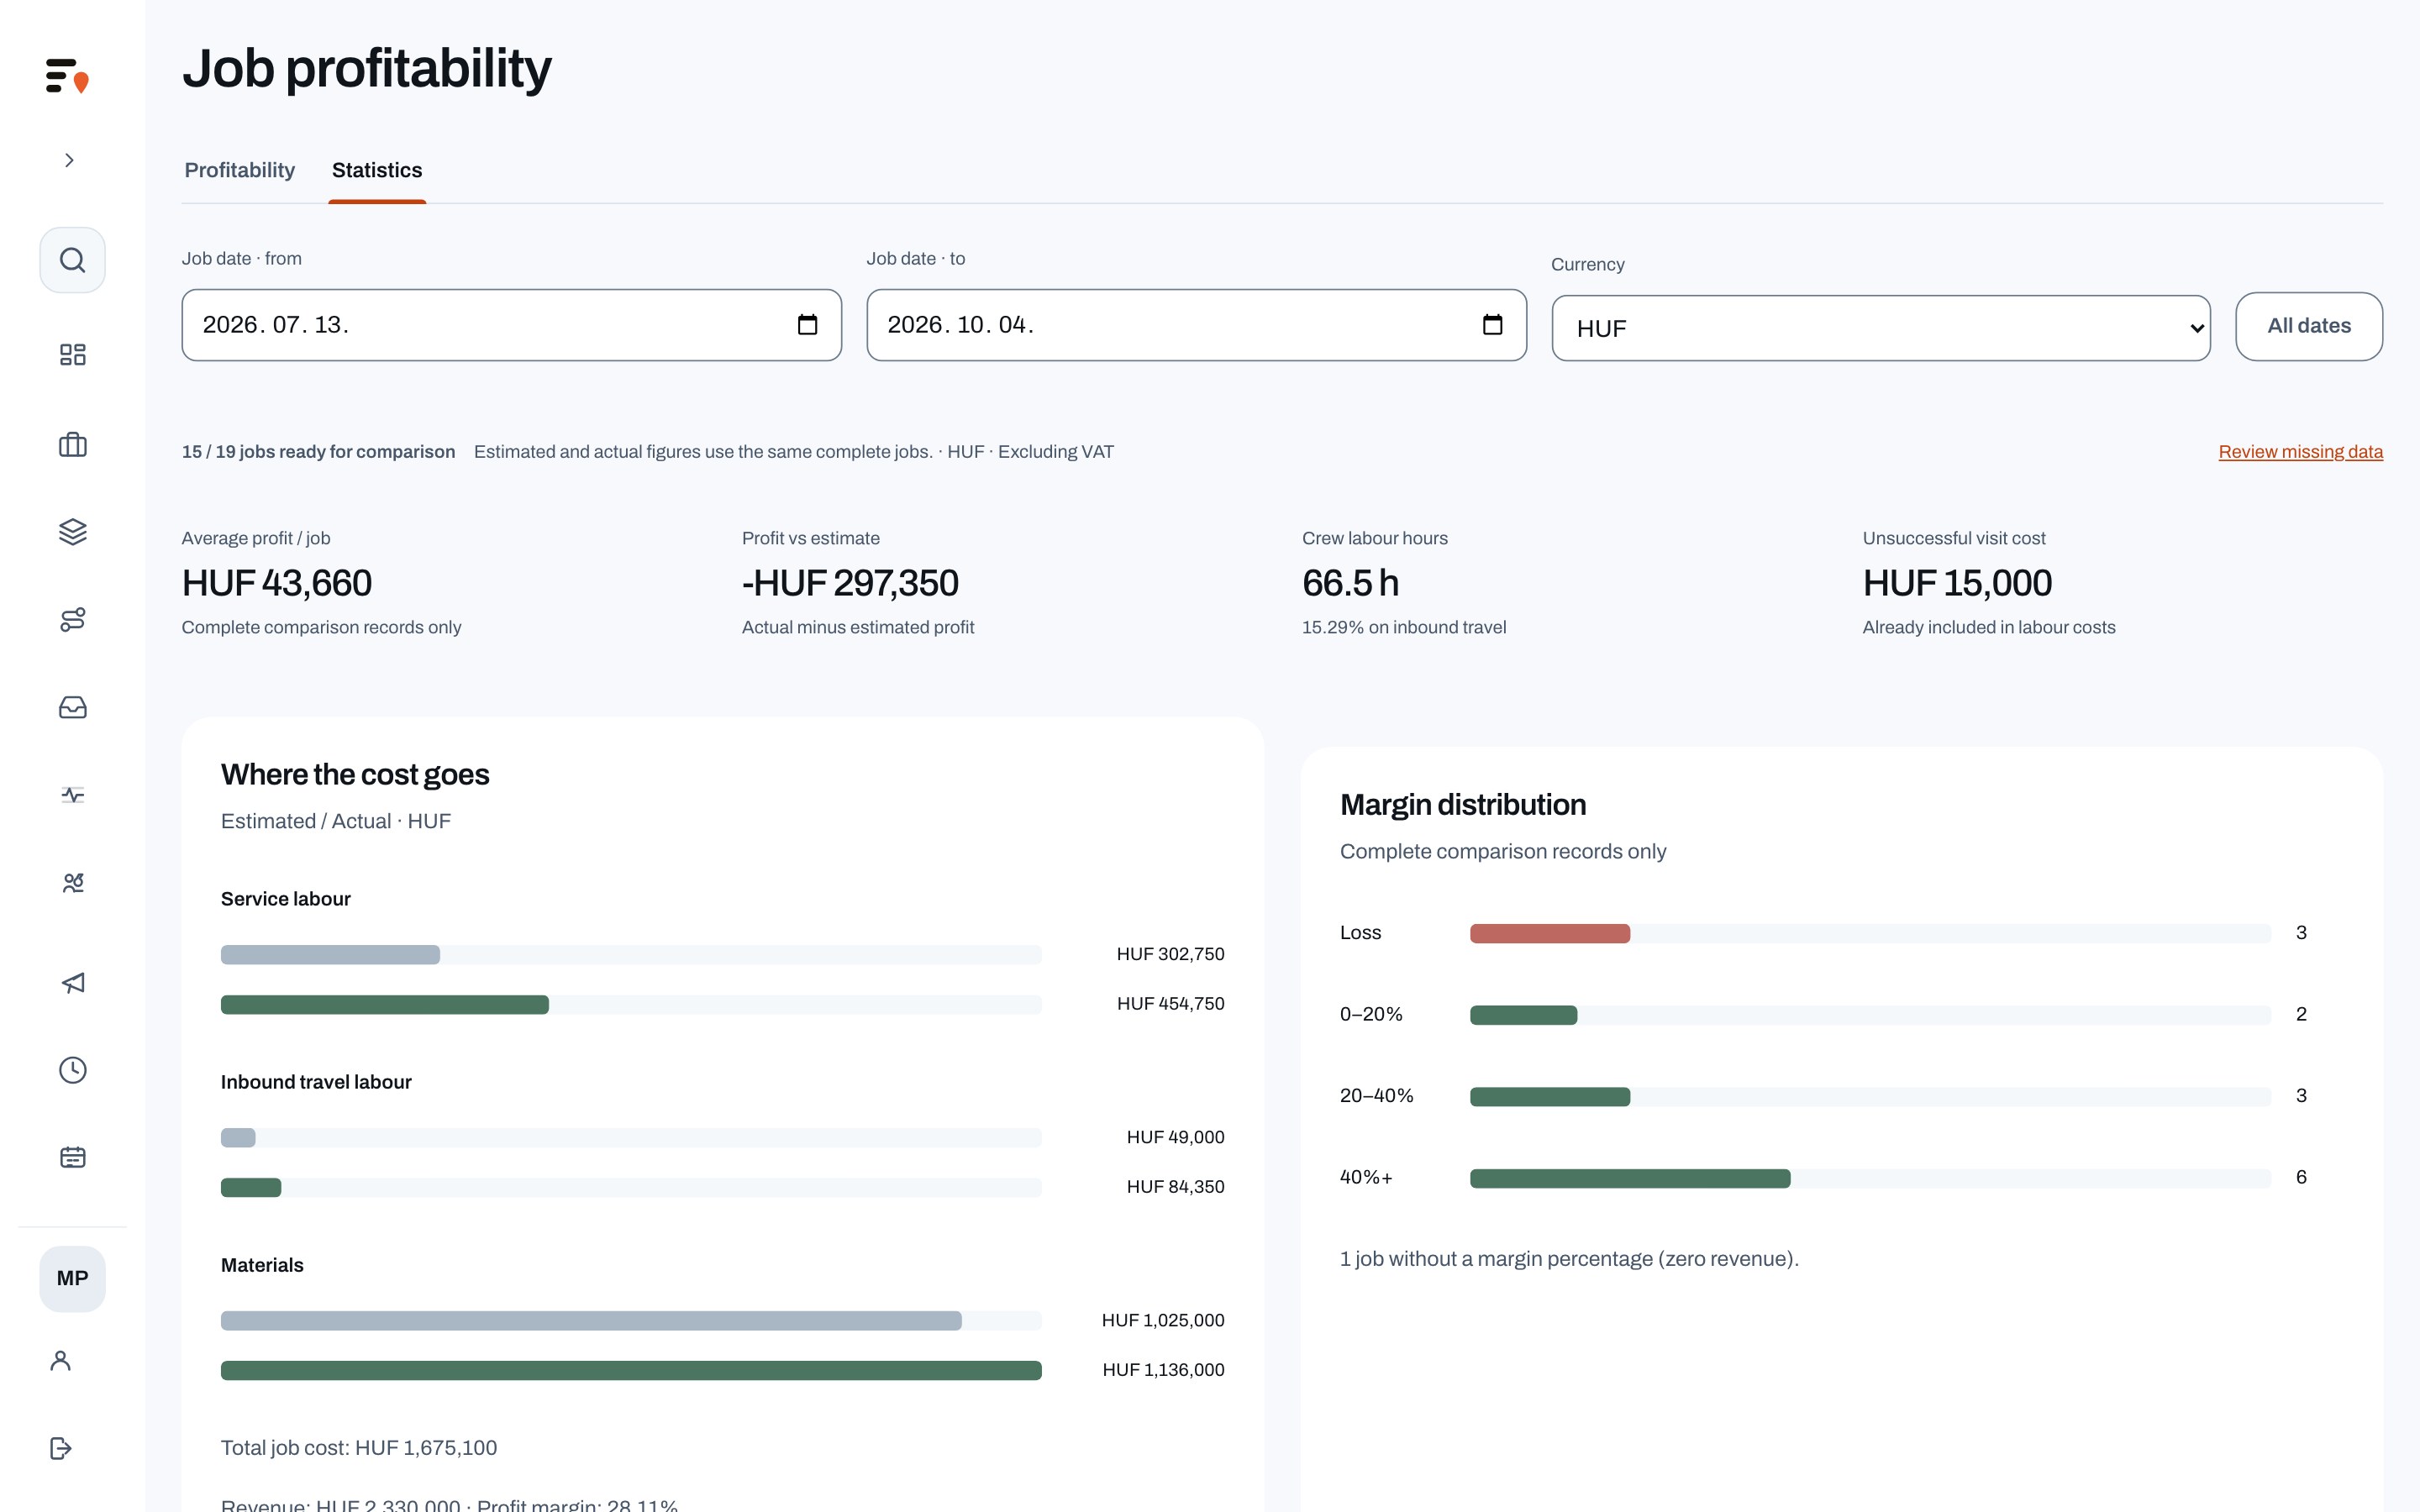The image size is (2420, 1512).
Task: Click the HUF 15,000 unsuccessful visit cost
Action: (1957, 583)
